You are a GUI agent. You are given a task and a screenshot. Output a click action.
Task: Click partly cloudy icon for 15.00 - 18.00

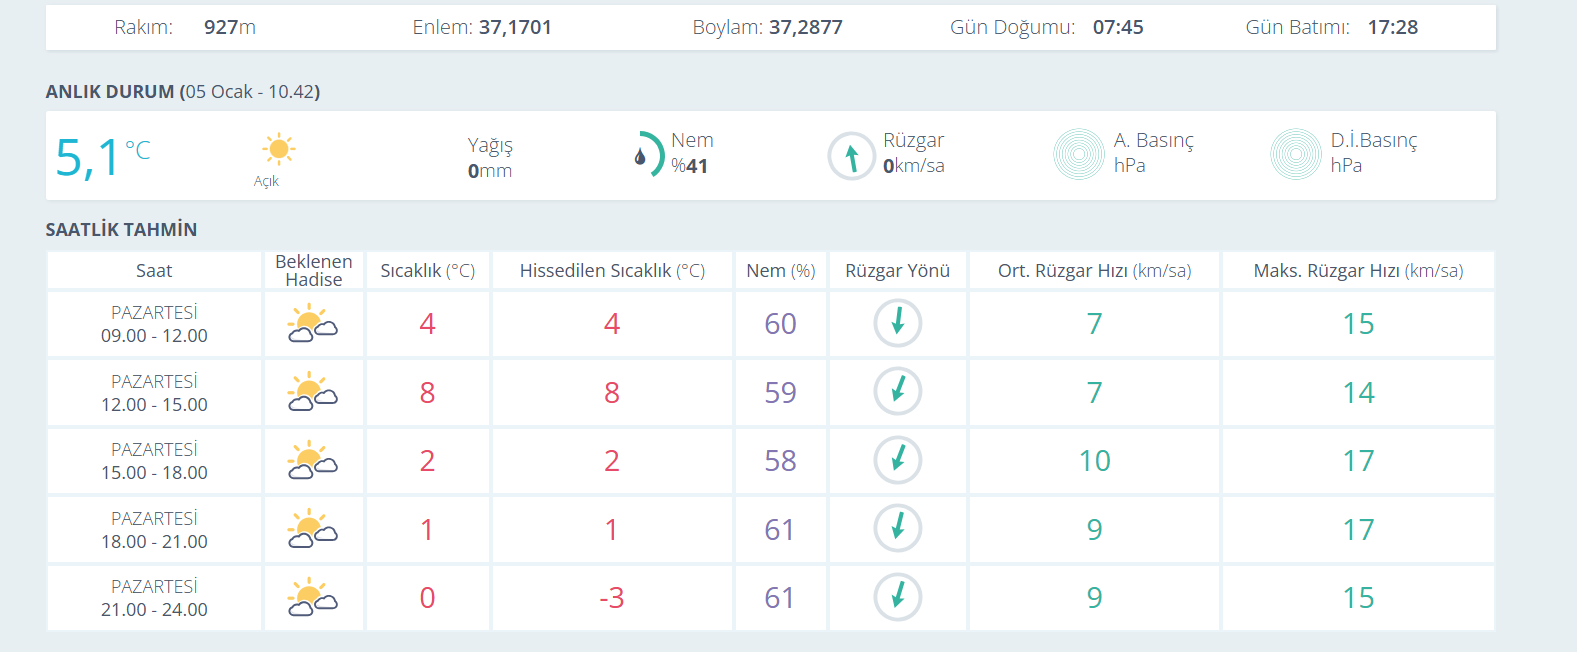point(313,461)
